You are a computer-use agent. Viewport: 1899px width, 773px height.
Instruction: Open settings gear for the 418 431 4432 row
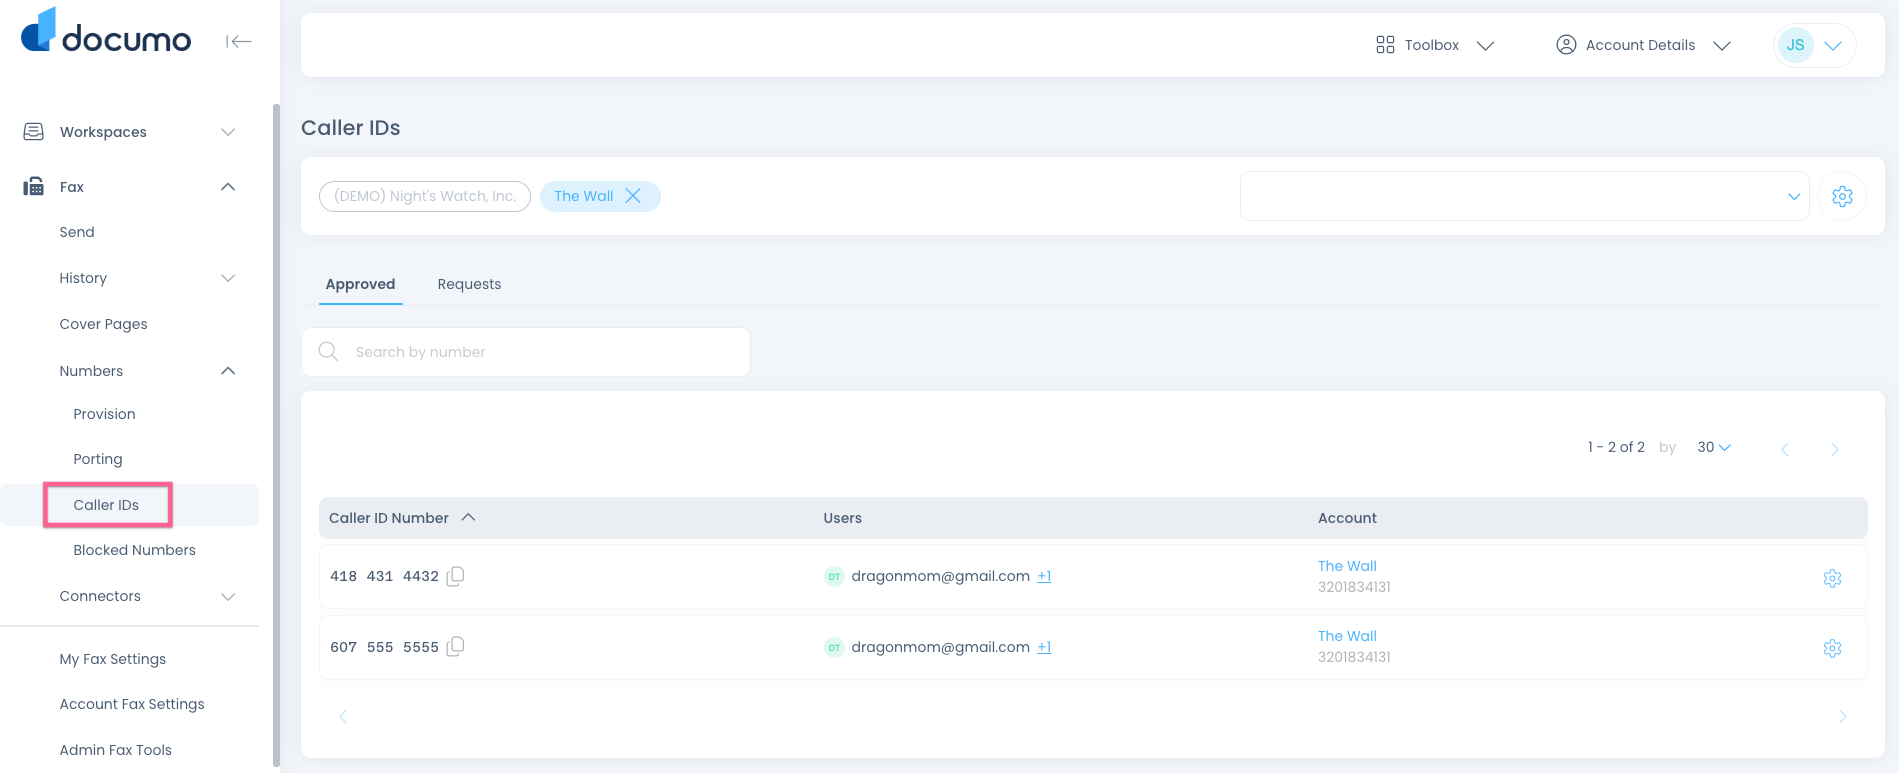click(1832, 578)
